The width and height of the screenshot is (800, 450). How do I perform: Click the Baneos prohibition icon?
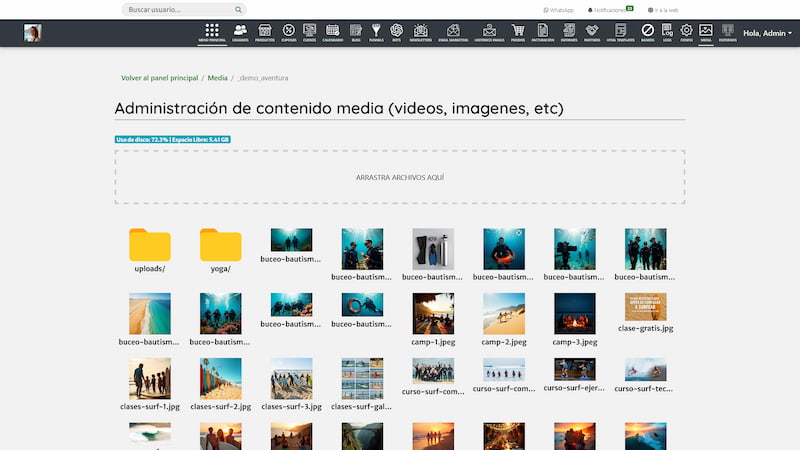[648, 33]
